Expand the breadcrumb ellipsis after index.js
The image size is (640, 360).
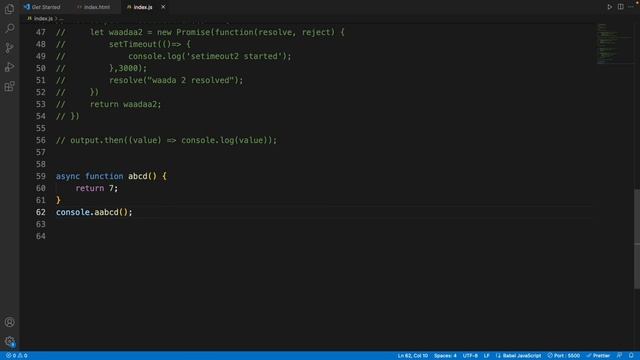click(62, 18)
